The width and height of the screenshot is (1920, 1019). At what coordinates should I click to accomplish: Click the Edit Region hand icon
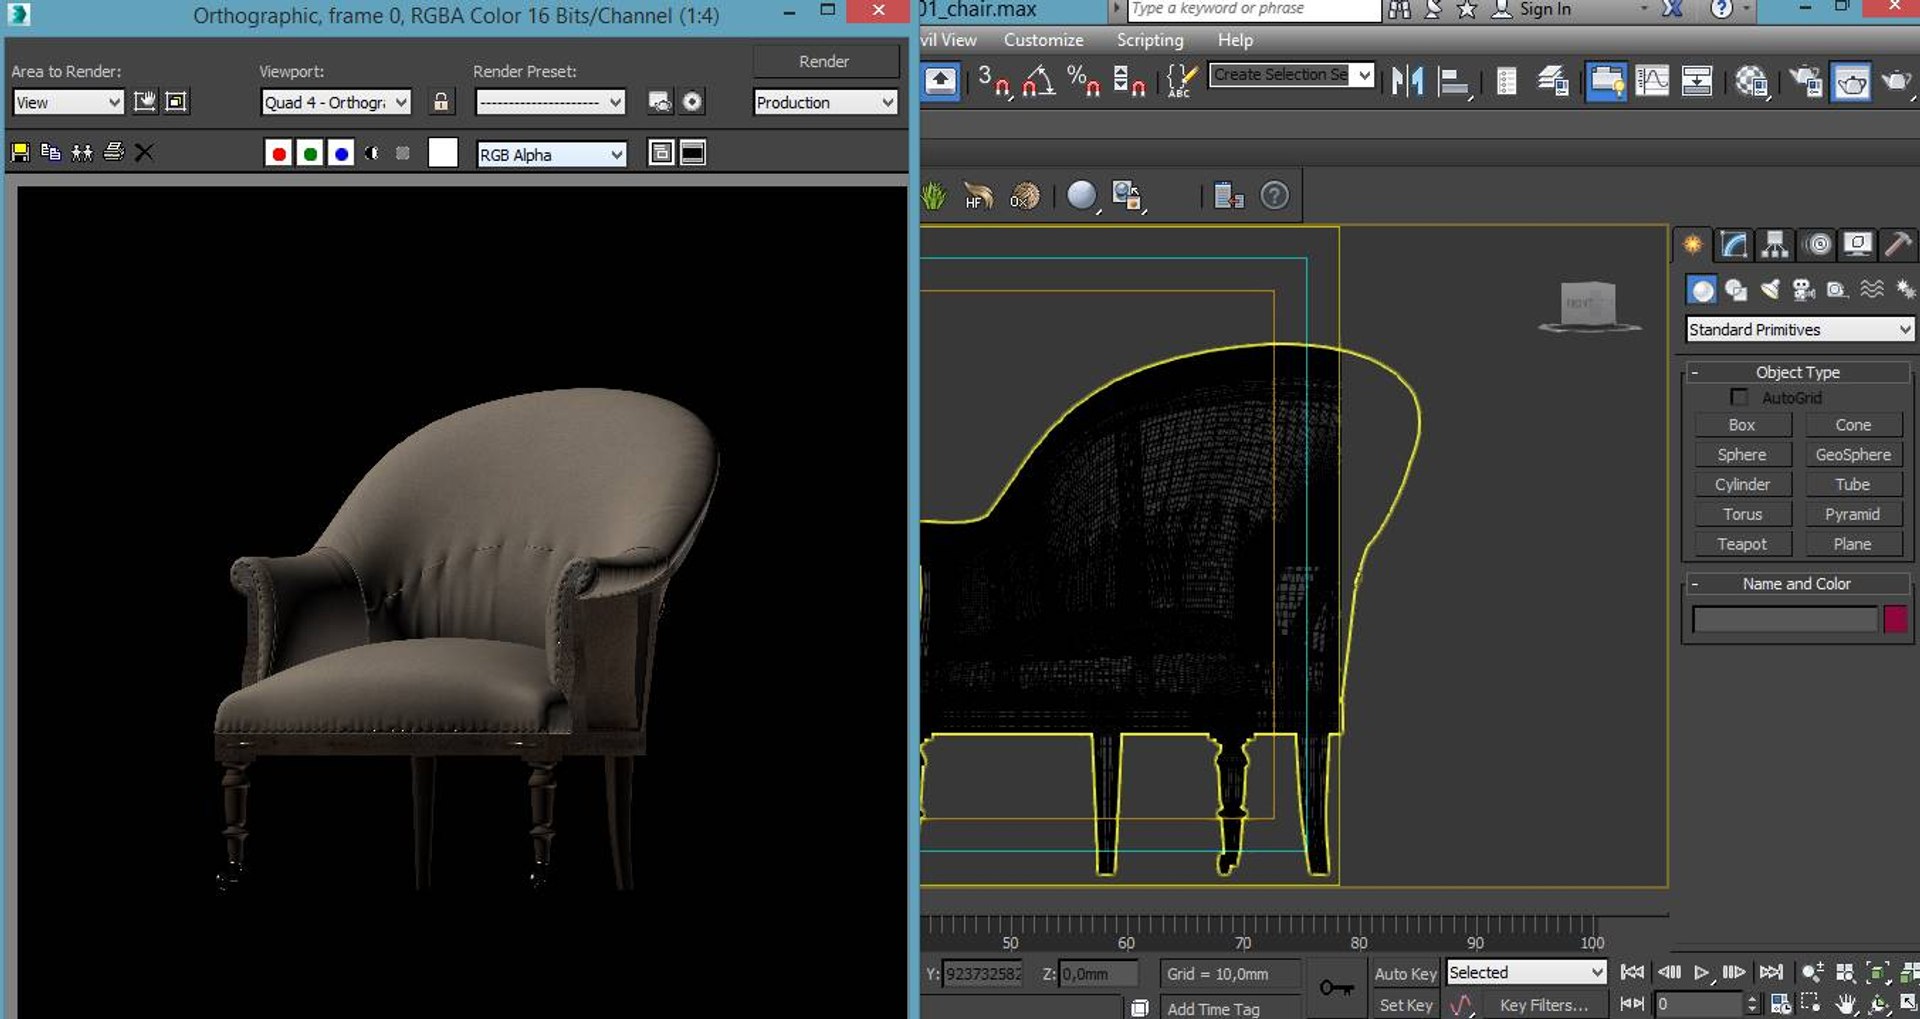145,101
